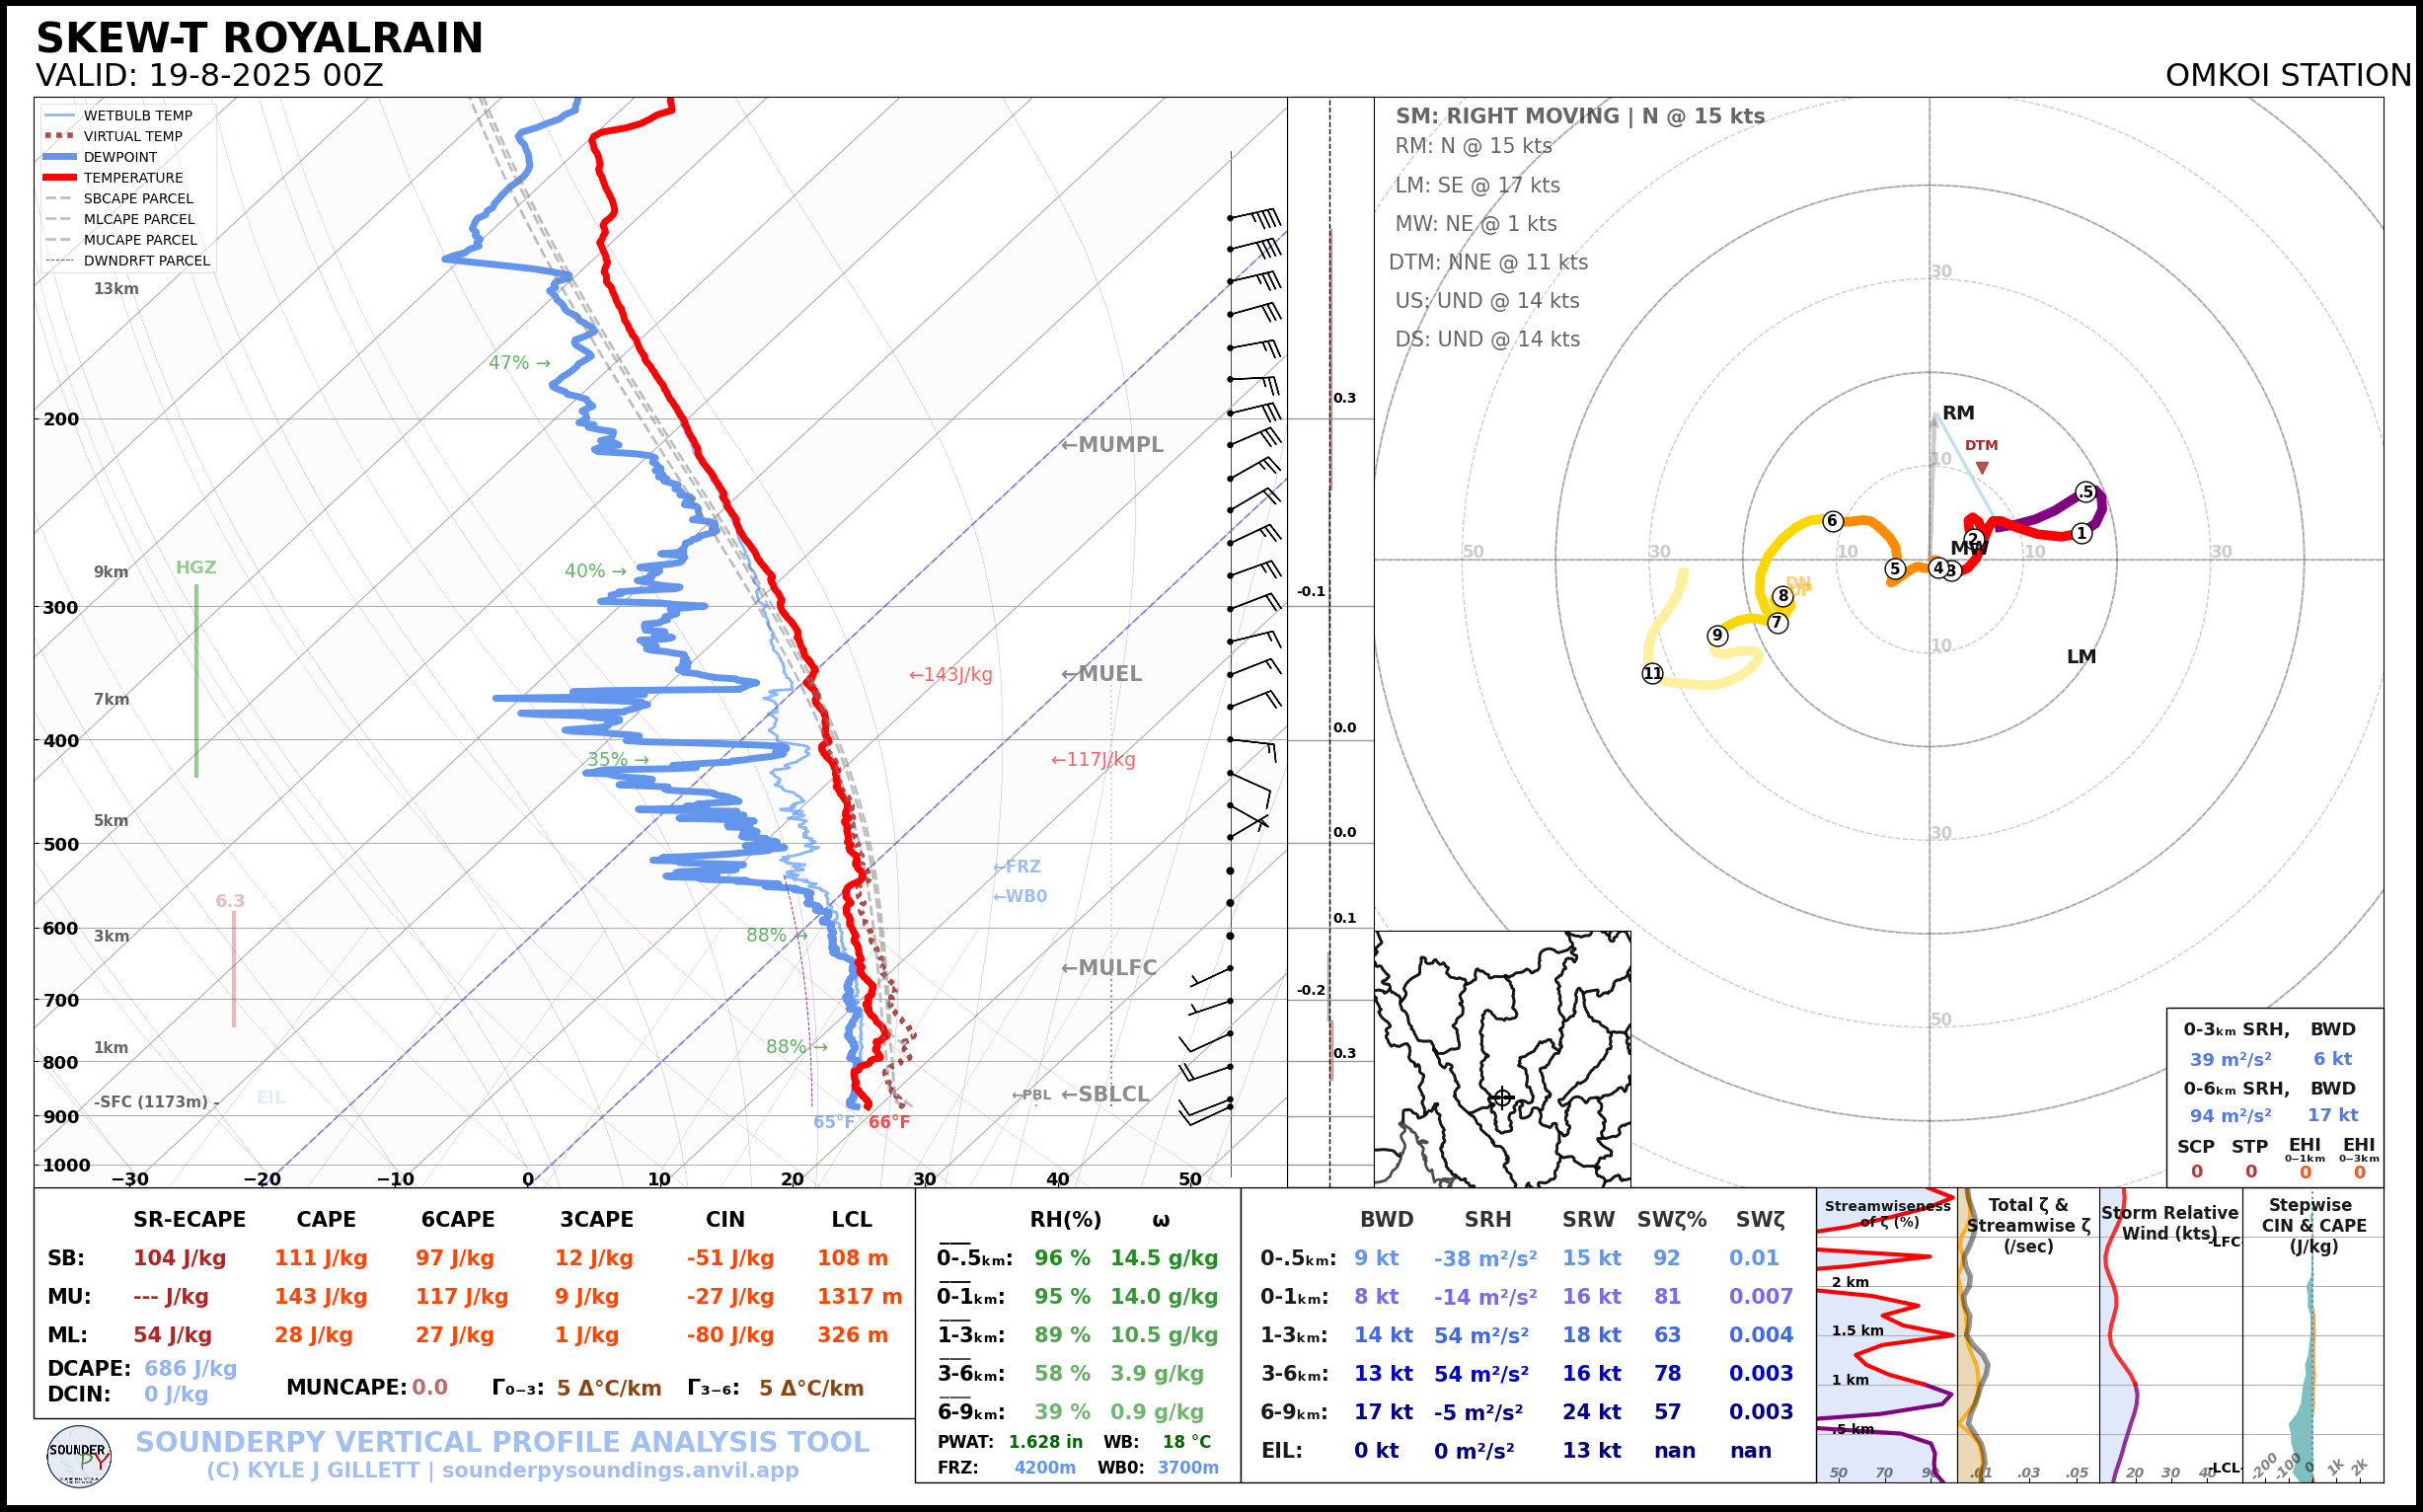Click the SBLCL level annotation

1105,1094
